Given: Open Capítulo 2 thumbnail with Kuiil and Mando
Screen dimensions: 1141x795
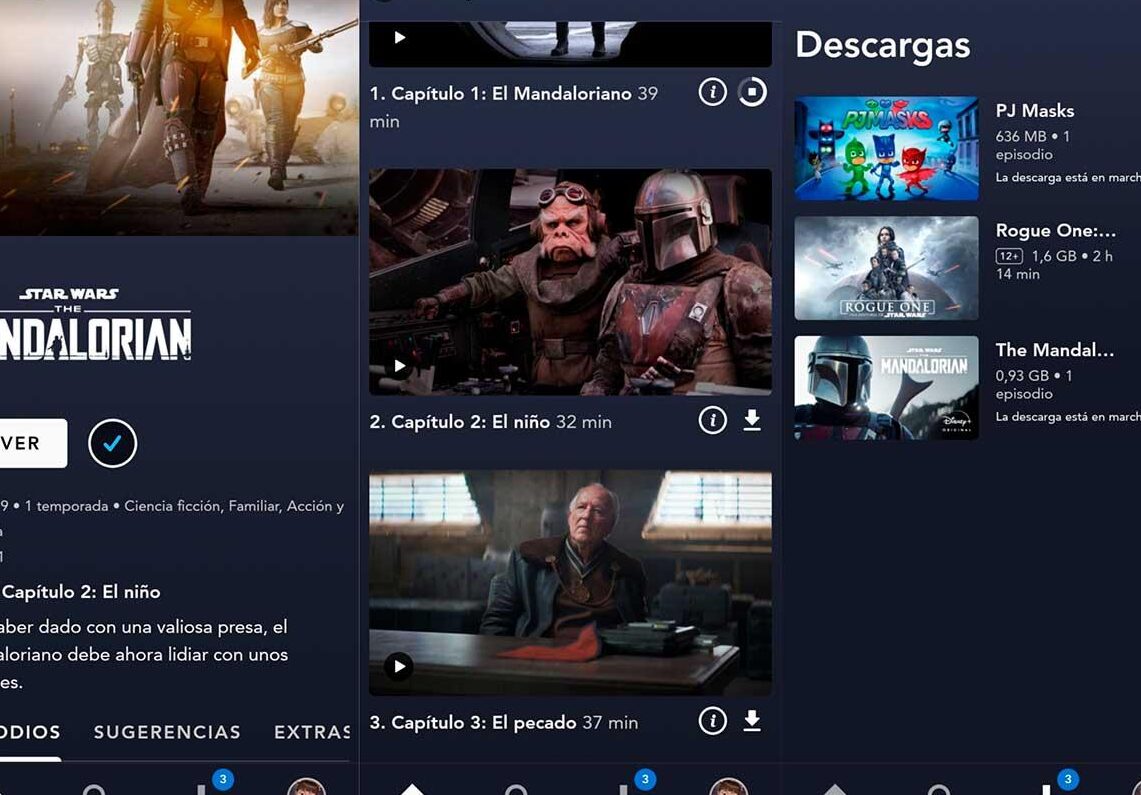Looking at the screenshot, I should coord(570,282).
